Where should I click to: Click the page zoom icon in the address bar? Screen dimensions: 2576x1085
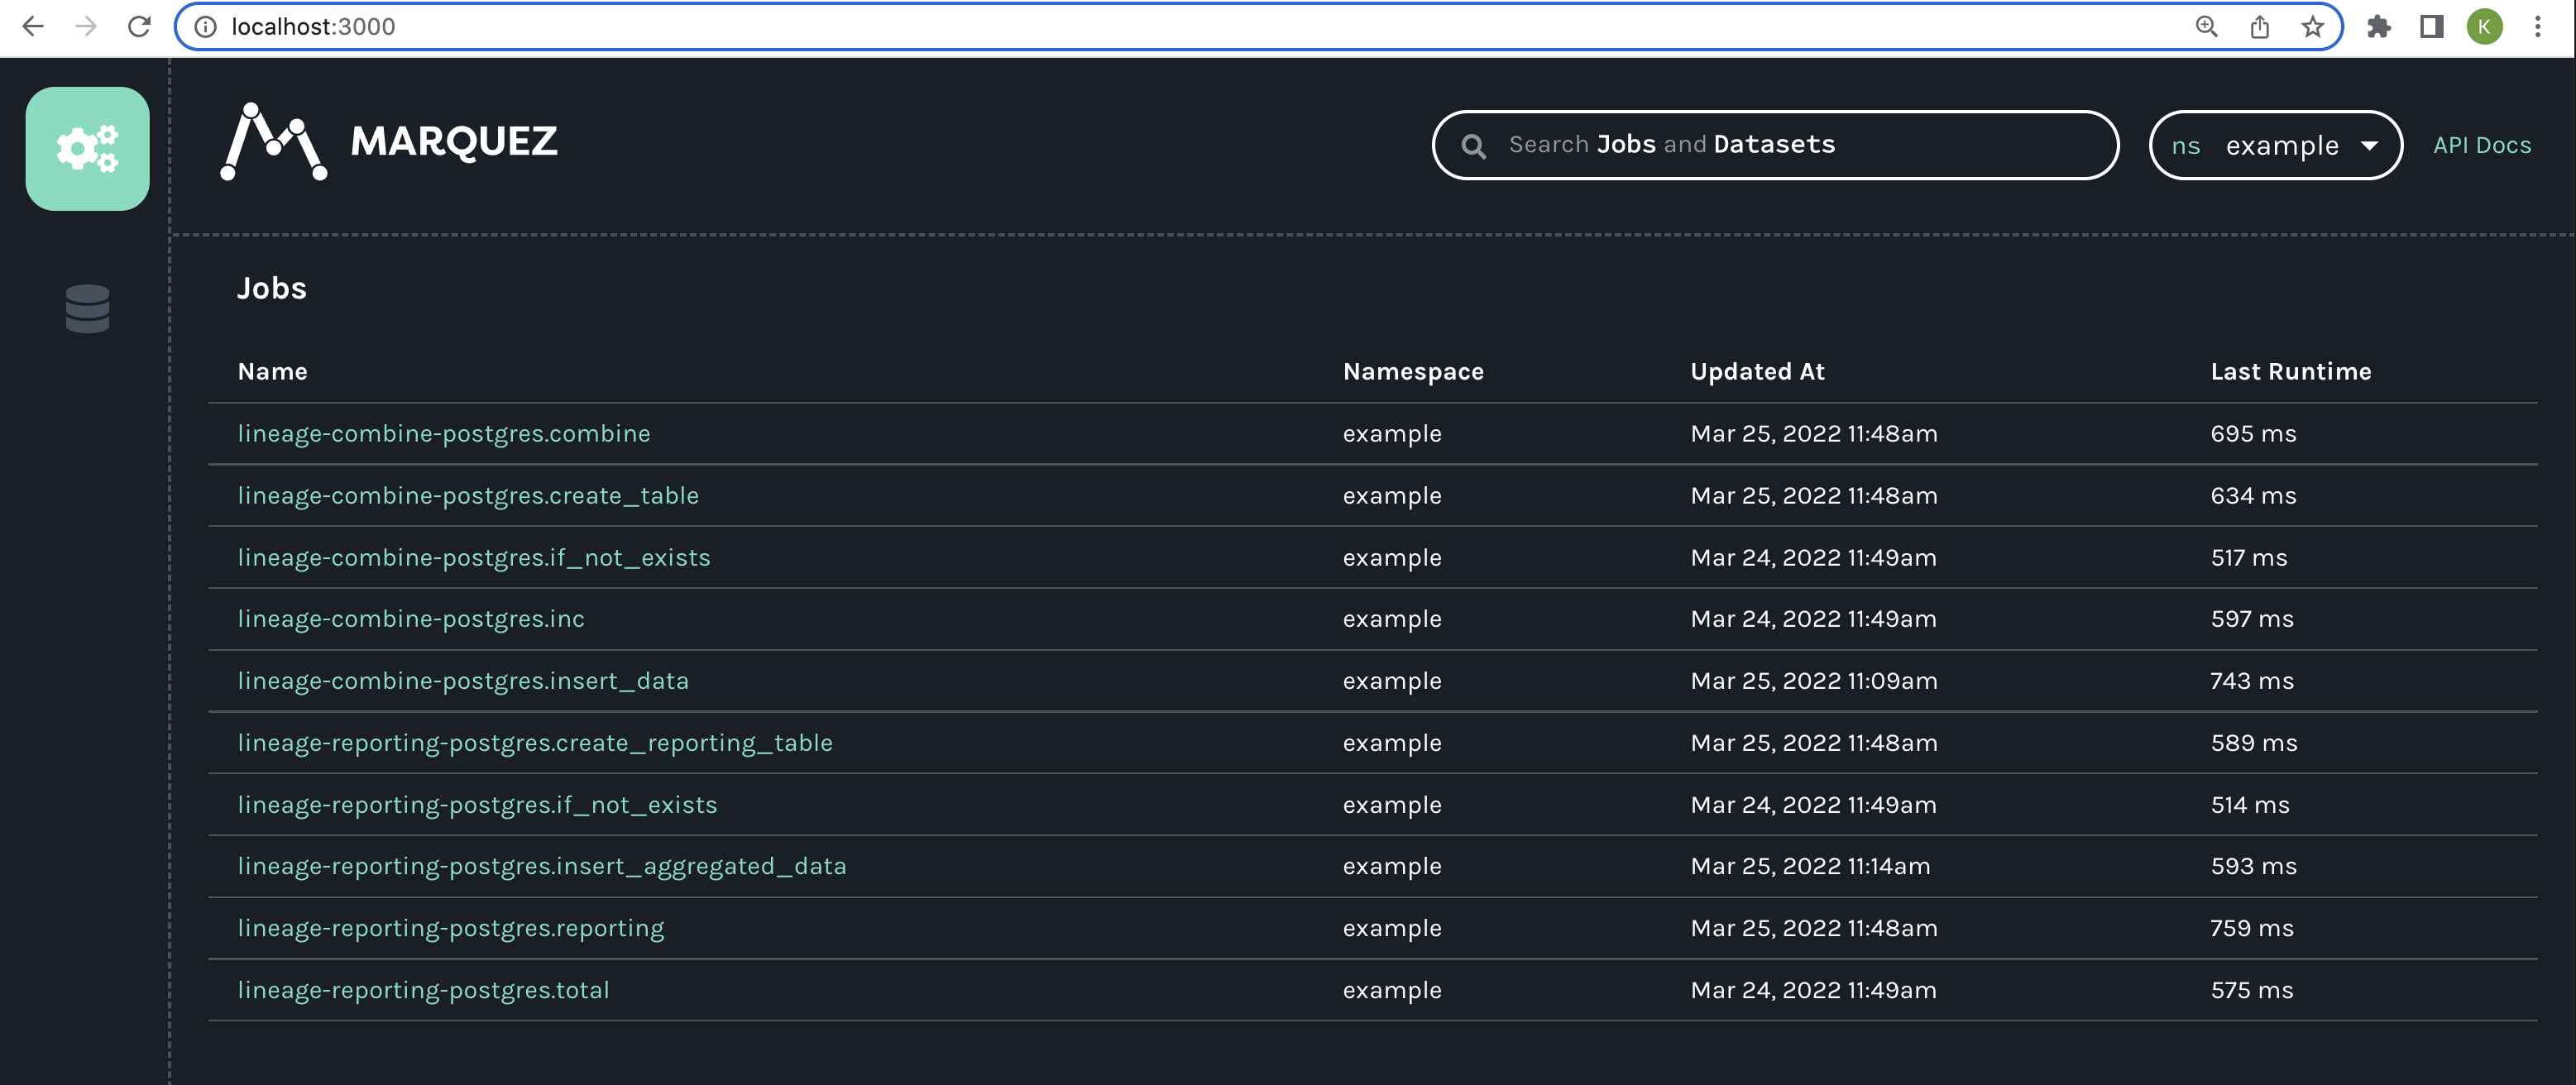[x=2206, y=27]
